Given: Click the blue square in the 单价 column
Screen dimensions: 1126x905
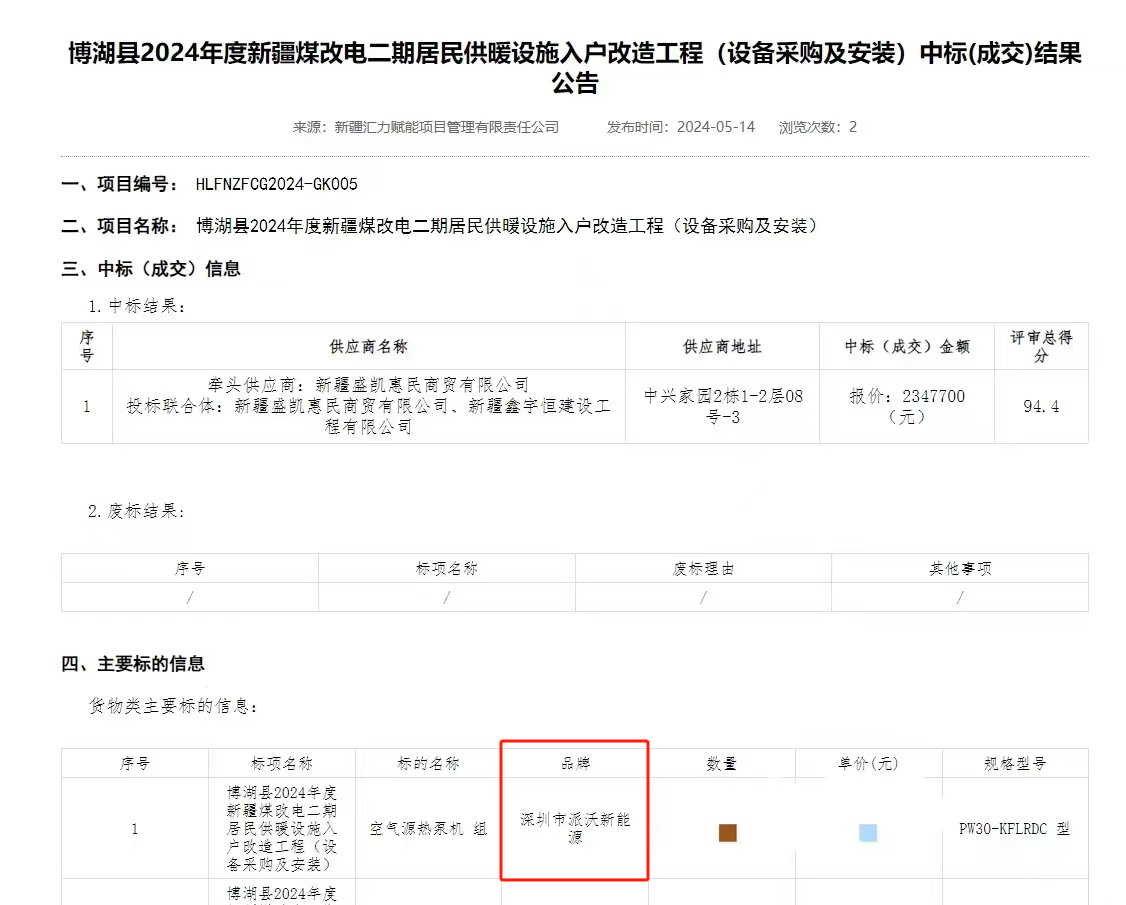Looking at the screenshot, I should click(x=868, y=831).
